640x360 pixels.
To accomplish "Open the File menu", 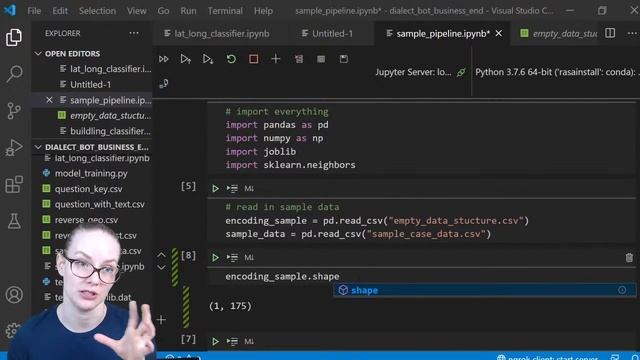I will (x=34, y=11).
